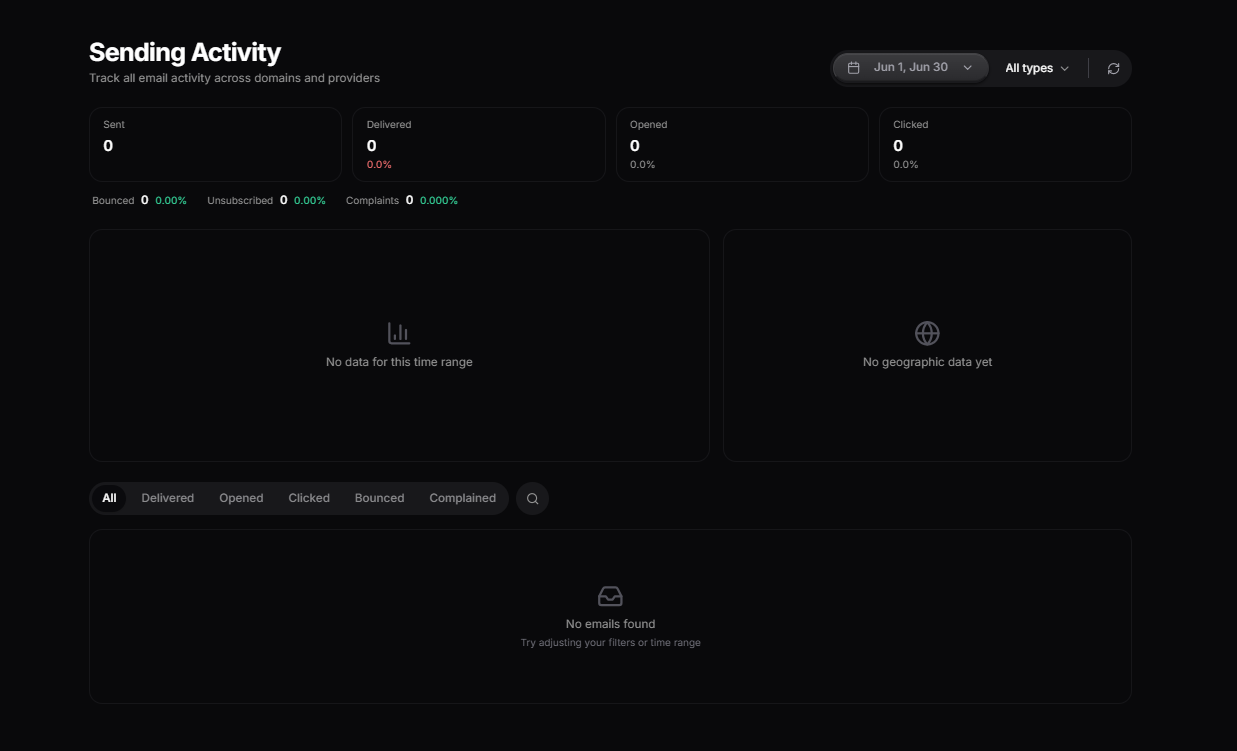Click the search magnifier icon
This screenshot has height=751, width=1237.
point(532,498)
